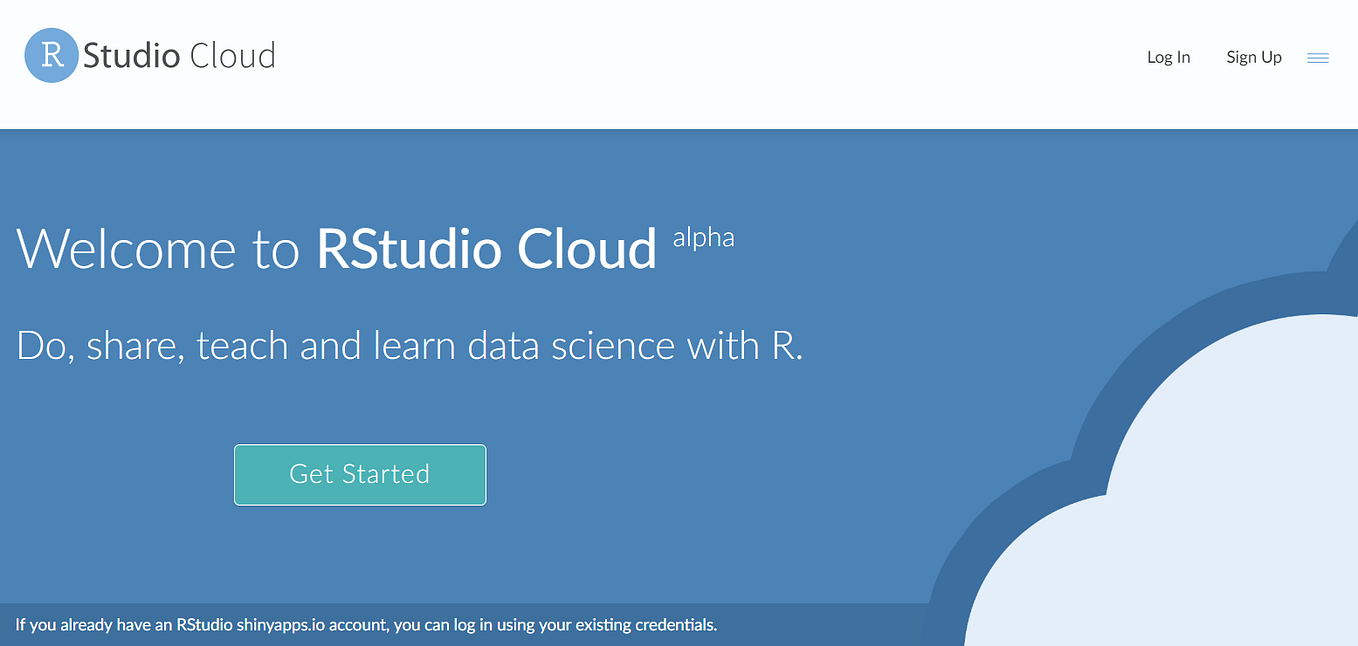The height and width of the screenshot is (646, 1358).
Task: Open the hamburger menu icon
Action: 1318,58
